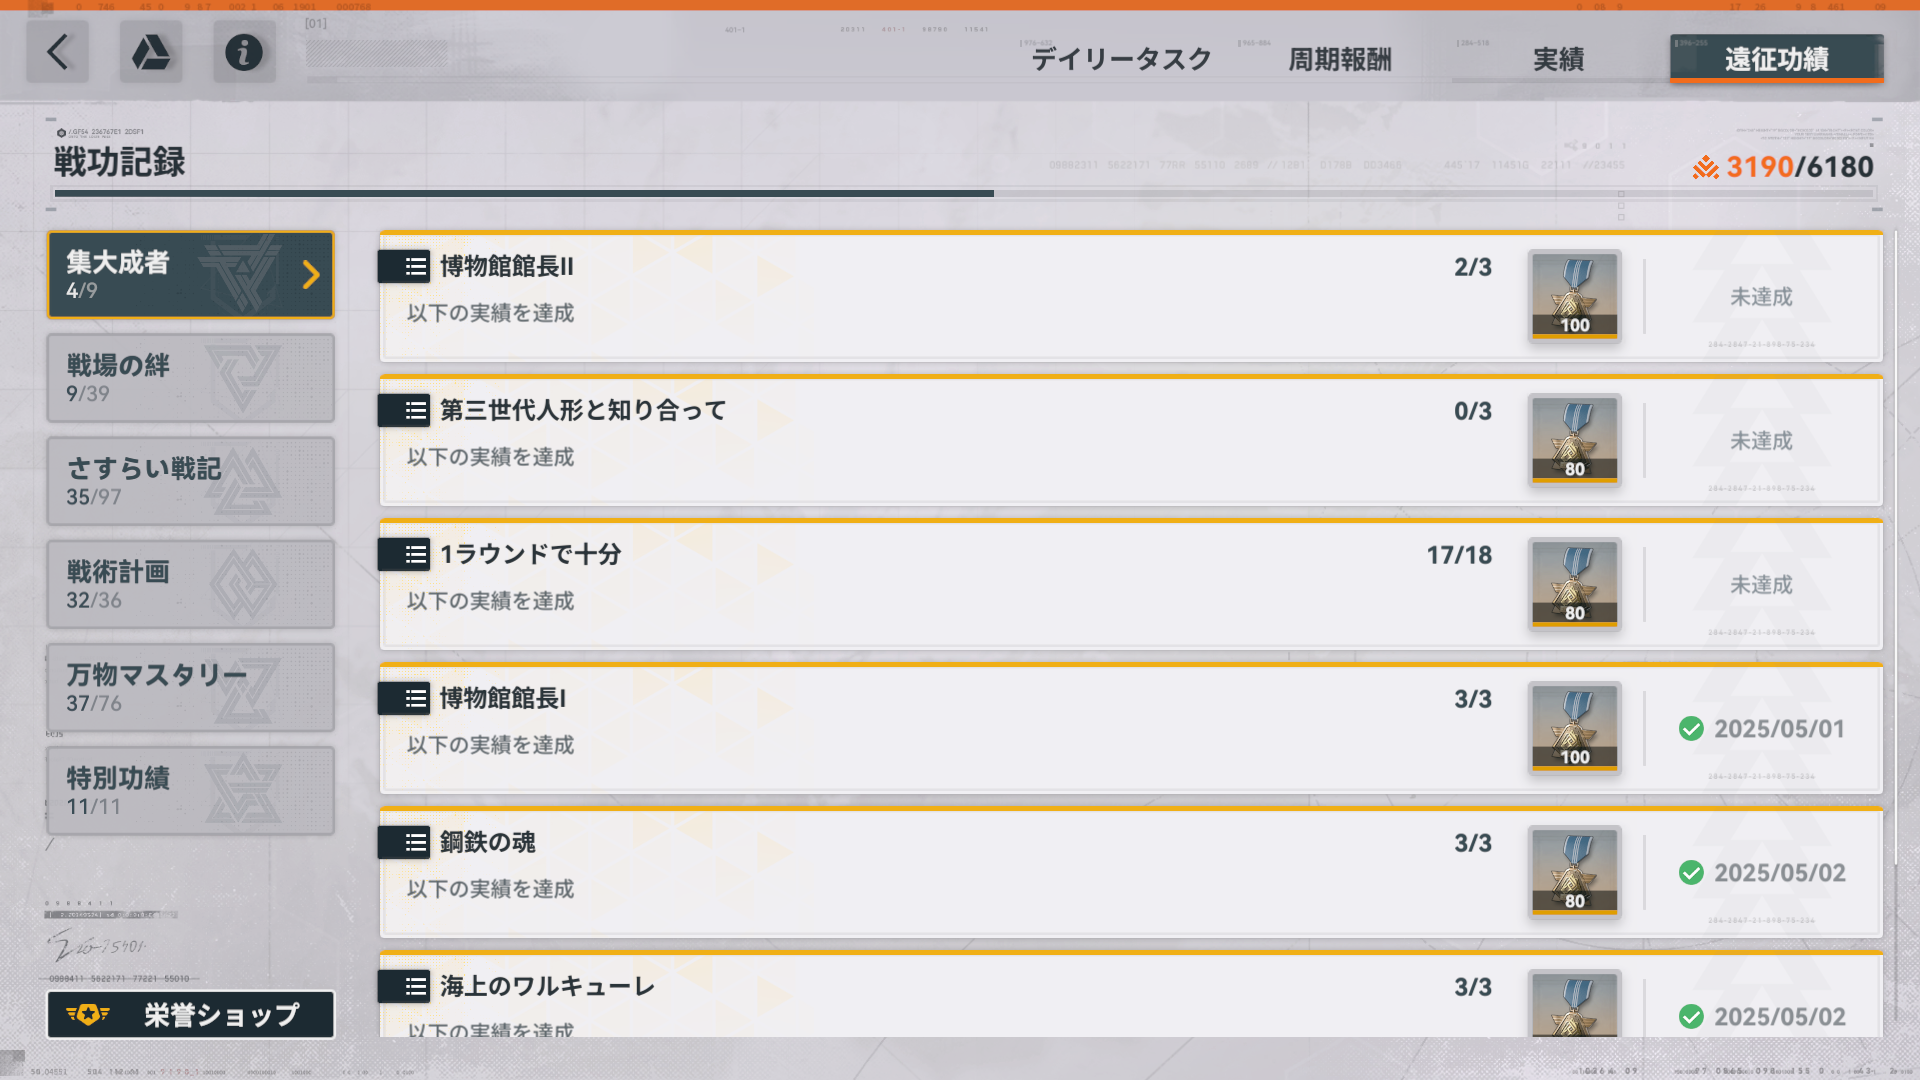Open the 栄誉ショップ button
1920x1080 pixels.
(191, 1015)
